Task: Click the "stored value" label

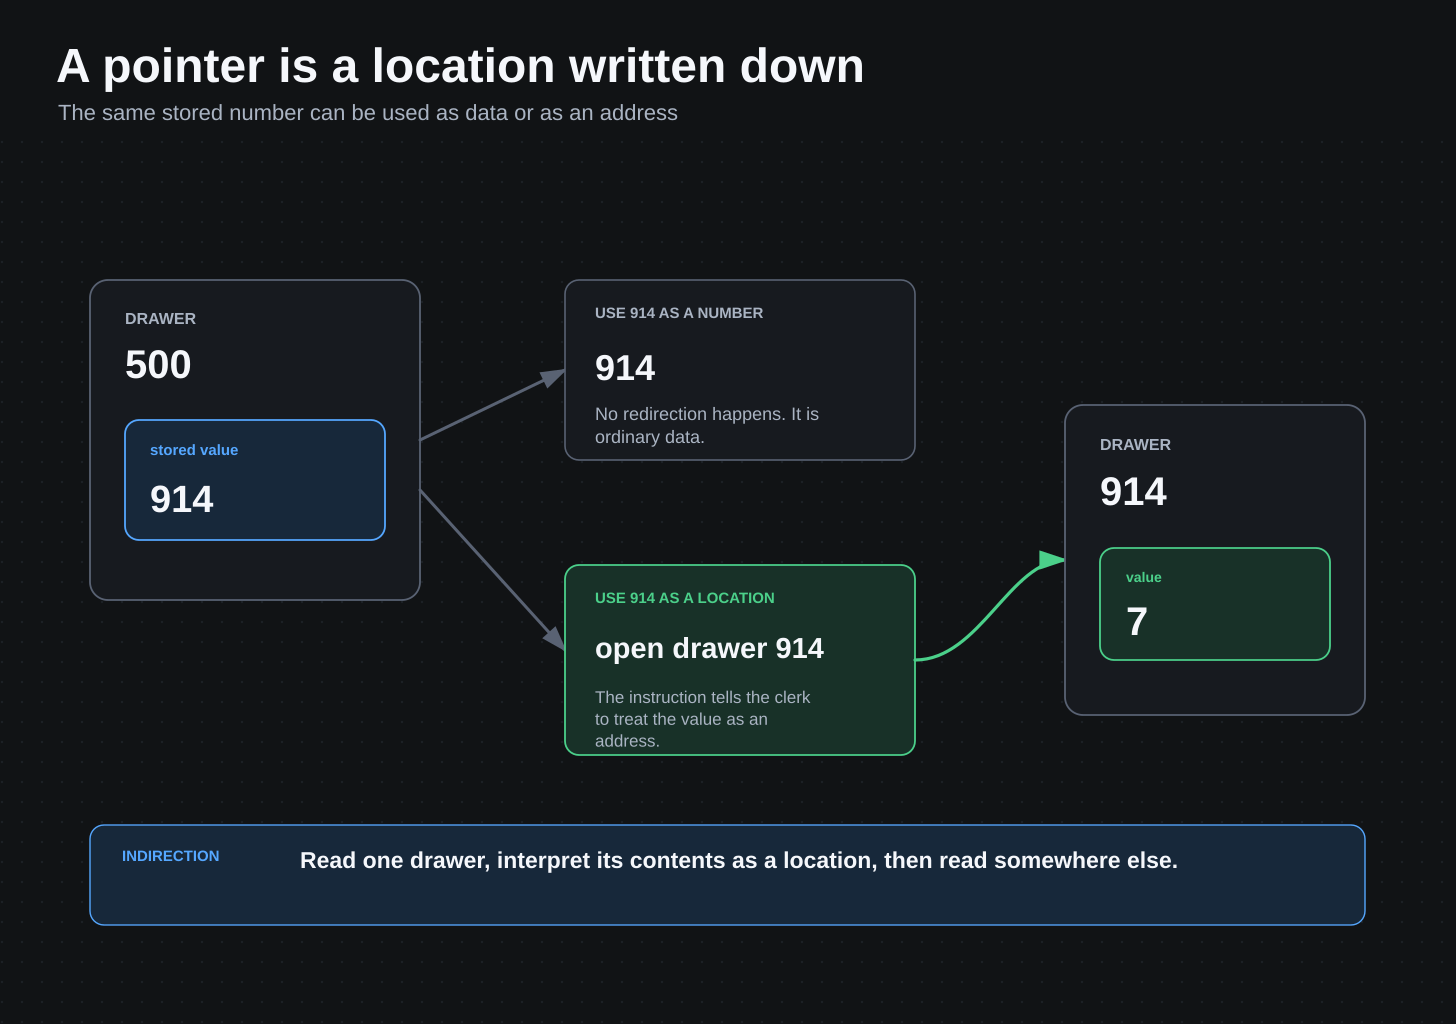Action: coord(194,450)
